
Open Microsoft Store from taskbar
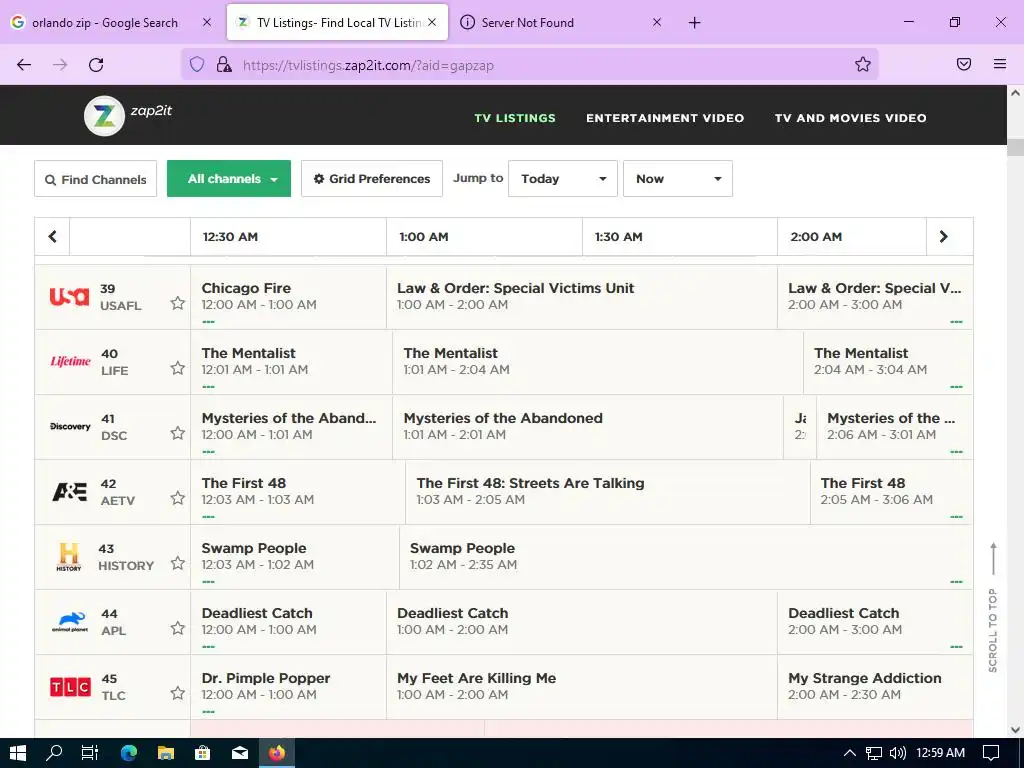tap(202, 753)
